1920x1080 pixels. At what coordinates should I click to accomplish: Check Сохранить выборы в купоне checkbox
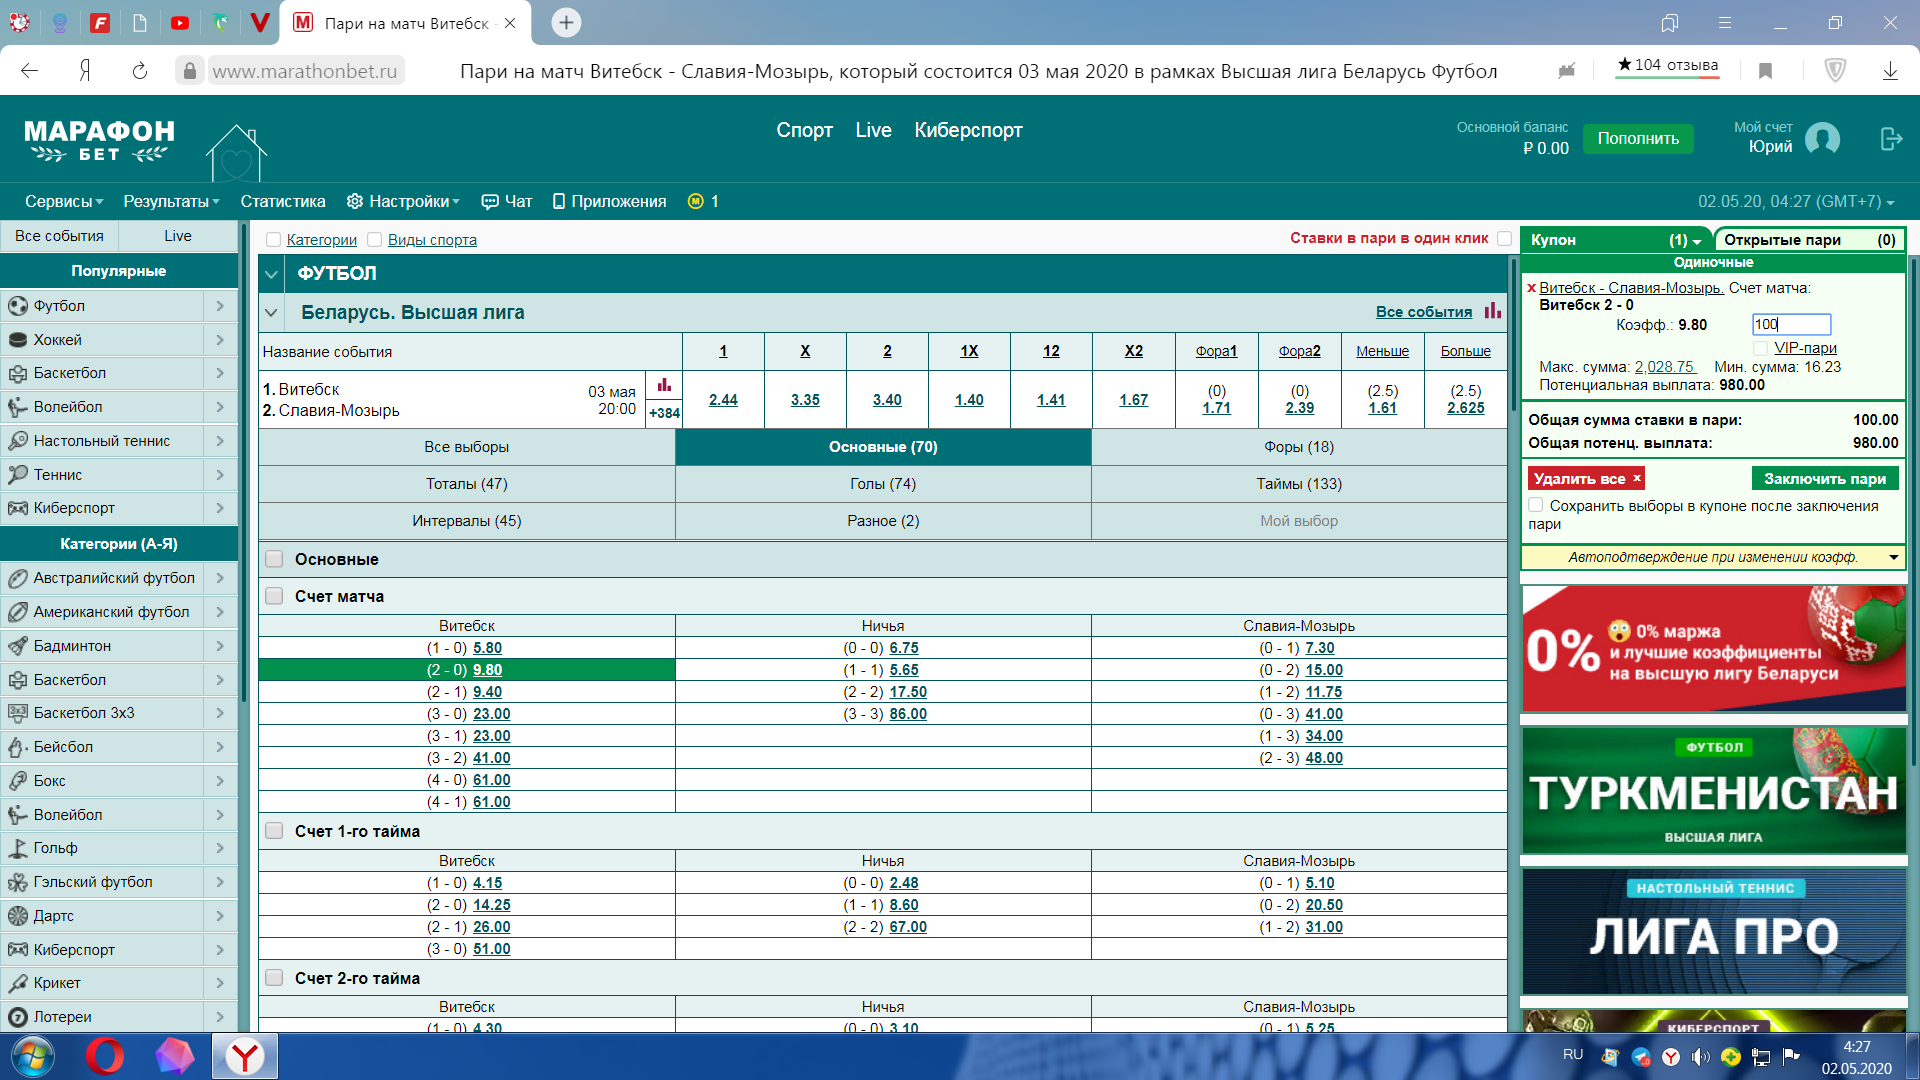tap(1536, 506)
